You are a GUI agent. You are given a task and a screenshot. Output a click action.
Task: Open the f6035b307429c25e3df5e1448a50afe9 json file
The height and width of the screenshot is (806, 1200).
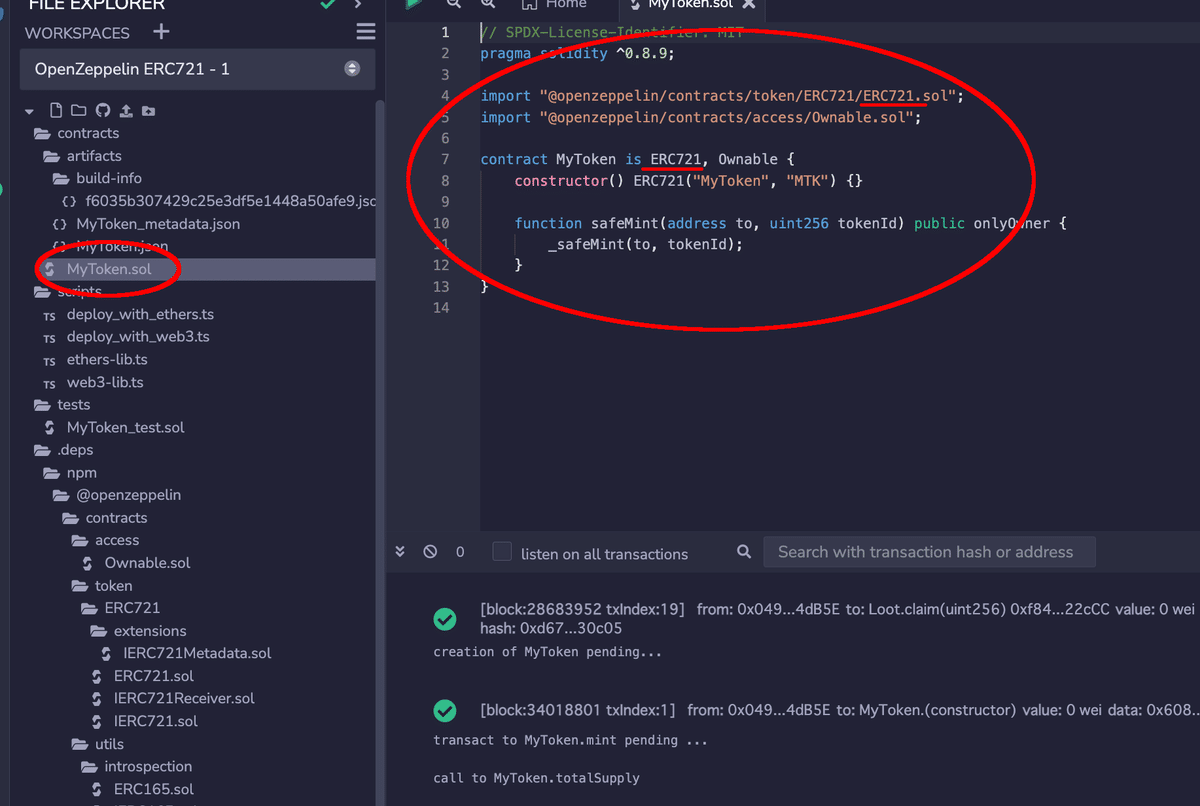[230, 201]
